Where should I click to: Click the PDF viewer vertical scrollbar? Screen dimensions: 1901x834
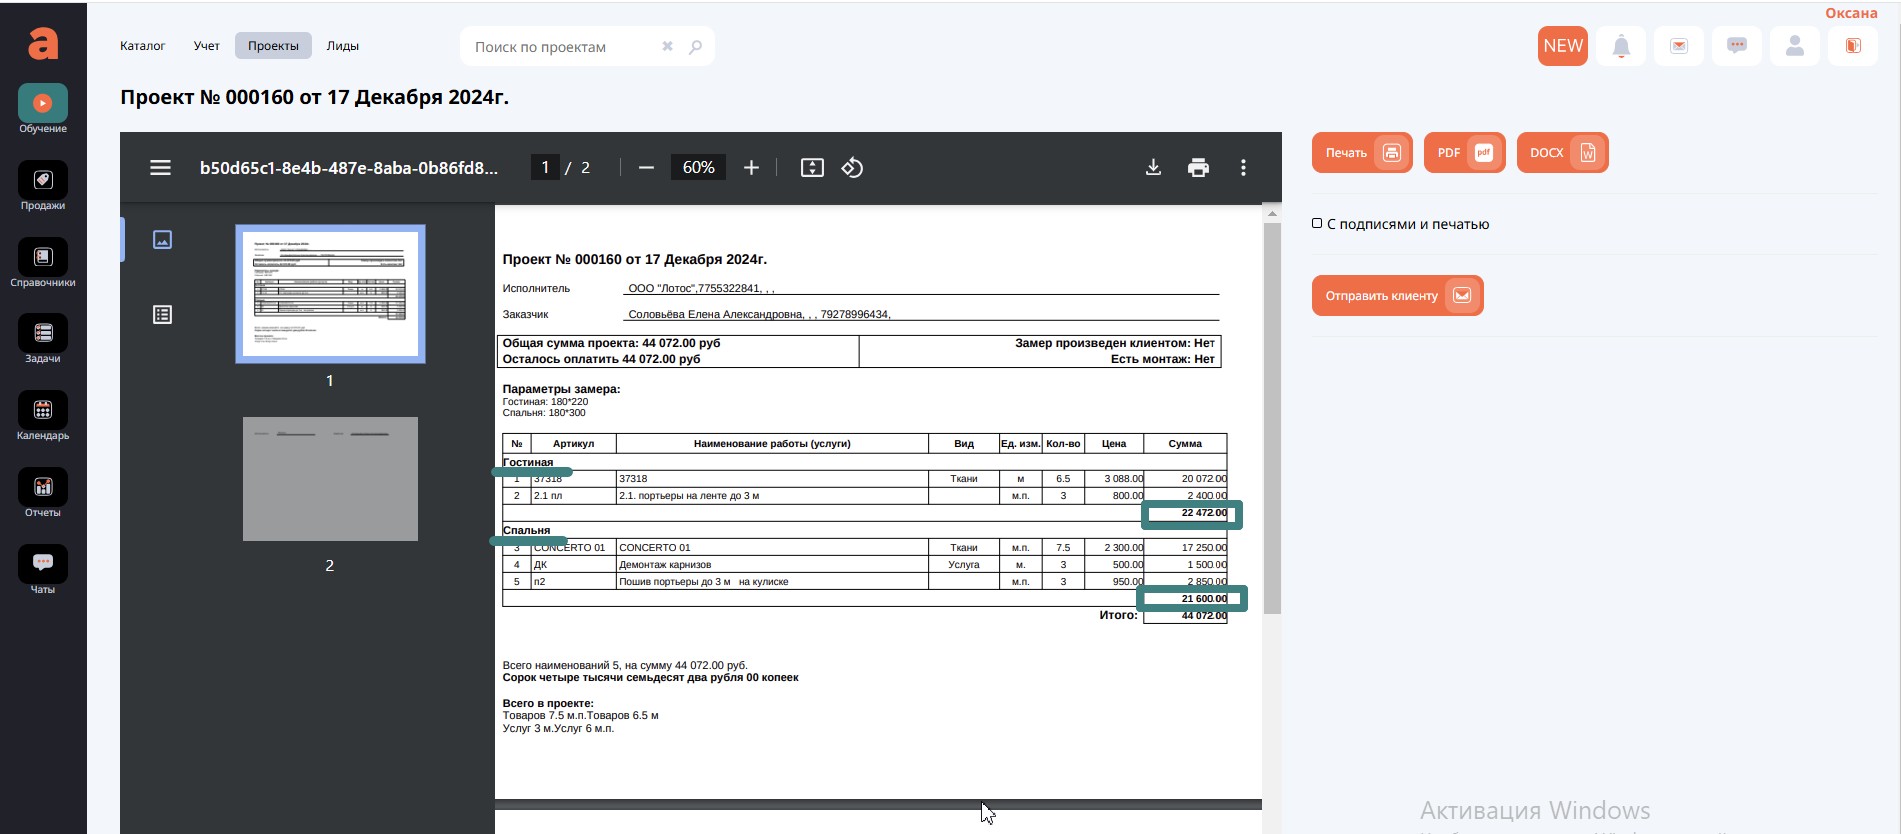point(1272,418)
